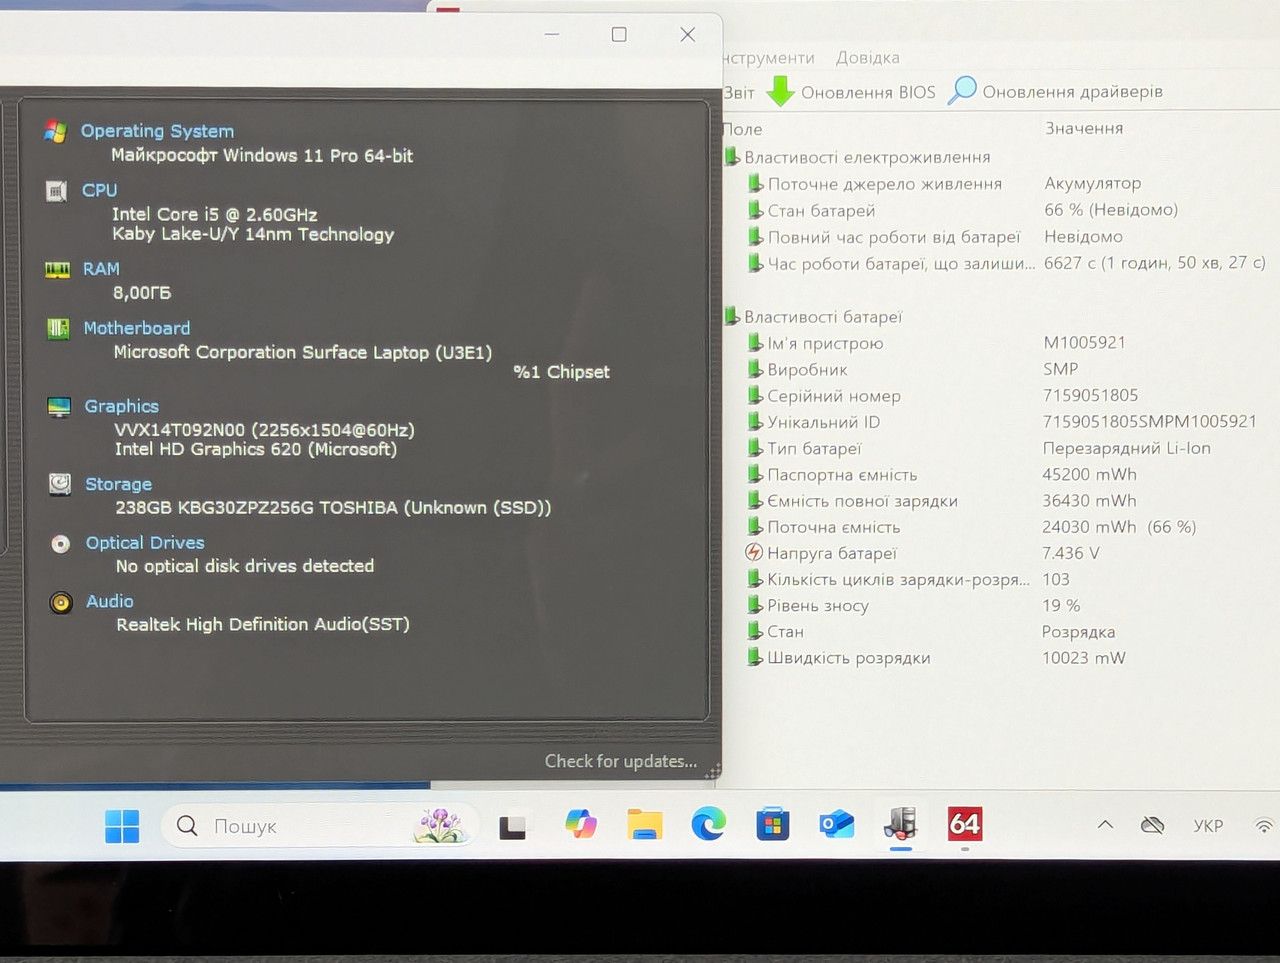1280x963 pixels.
Task: Click "Intel Core i5 @ 2.60GHz" in Speccy
Action: coord(215,214)
